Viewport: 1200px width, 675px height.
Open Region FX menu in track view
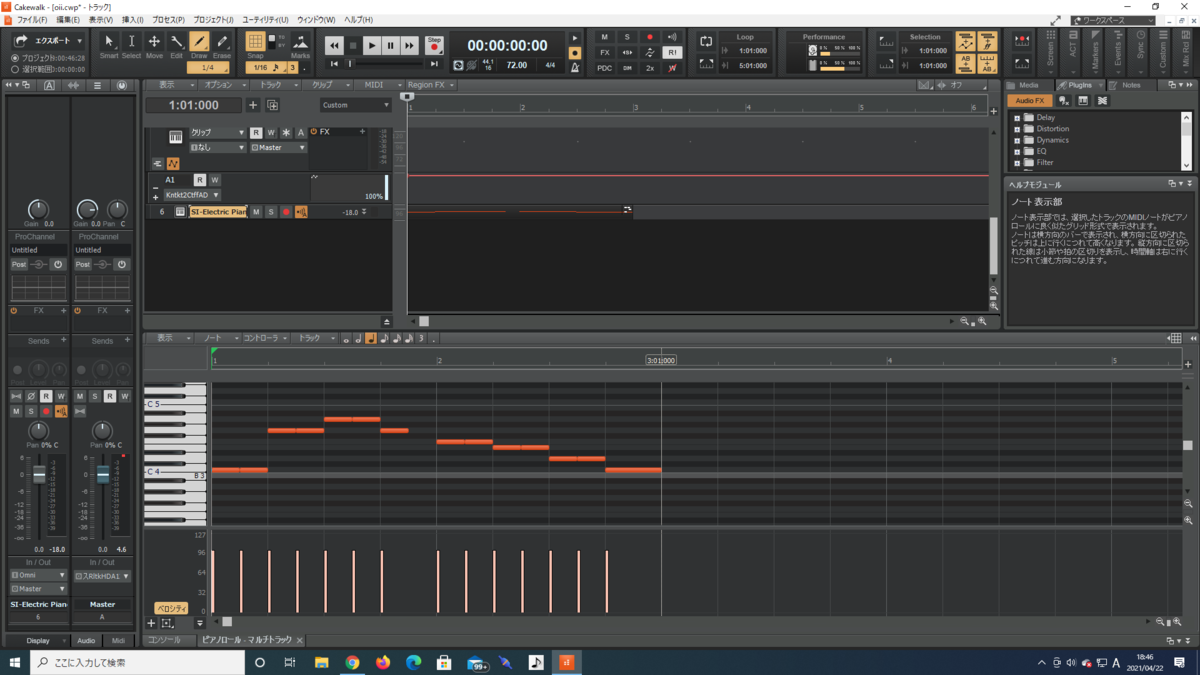[x=431, y=85]
